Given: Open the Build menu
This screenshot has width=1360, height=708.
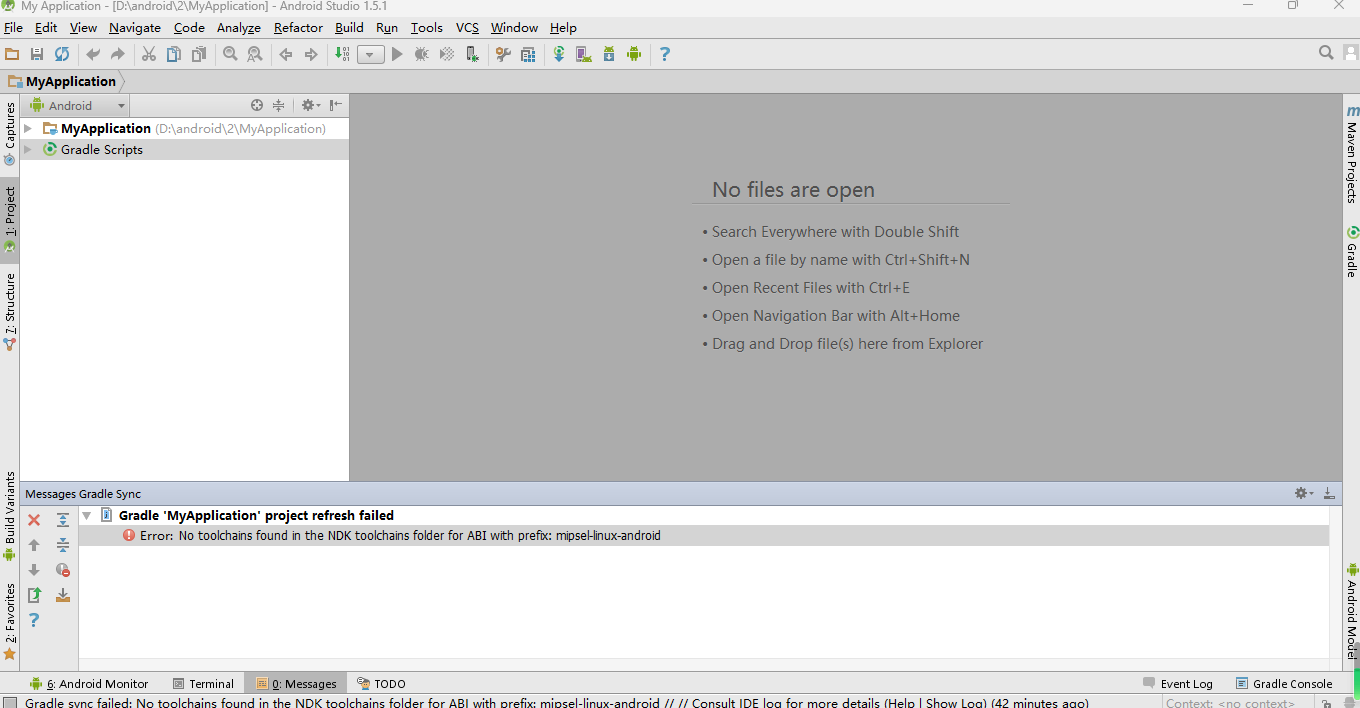Looking at the screenshot, I should tap(349, 28).
